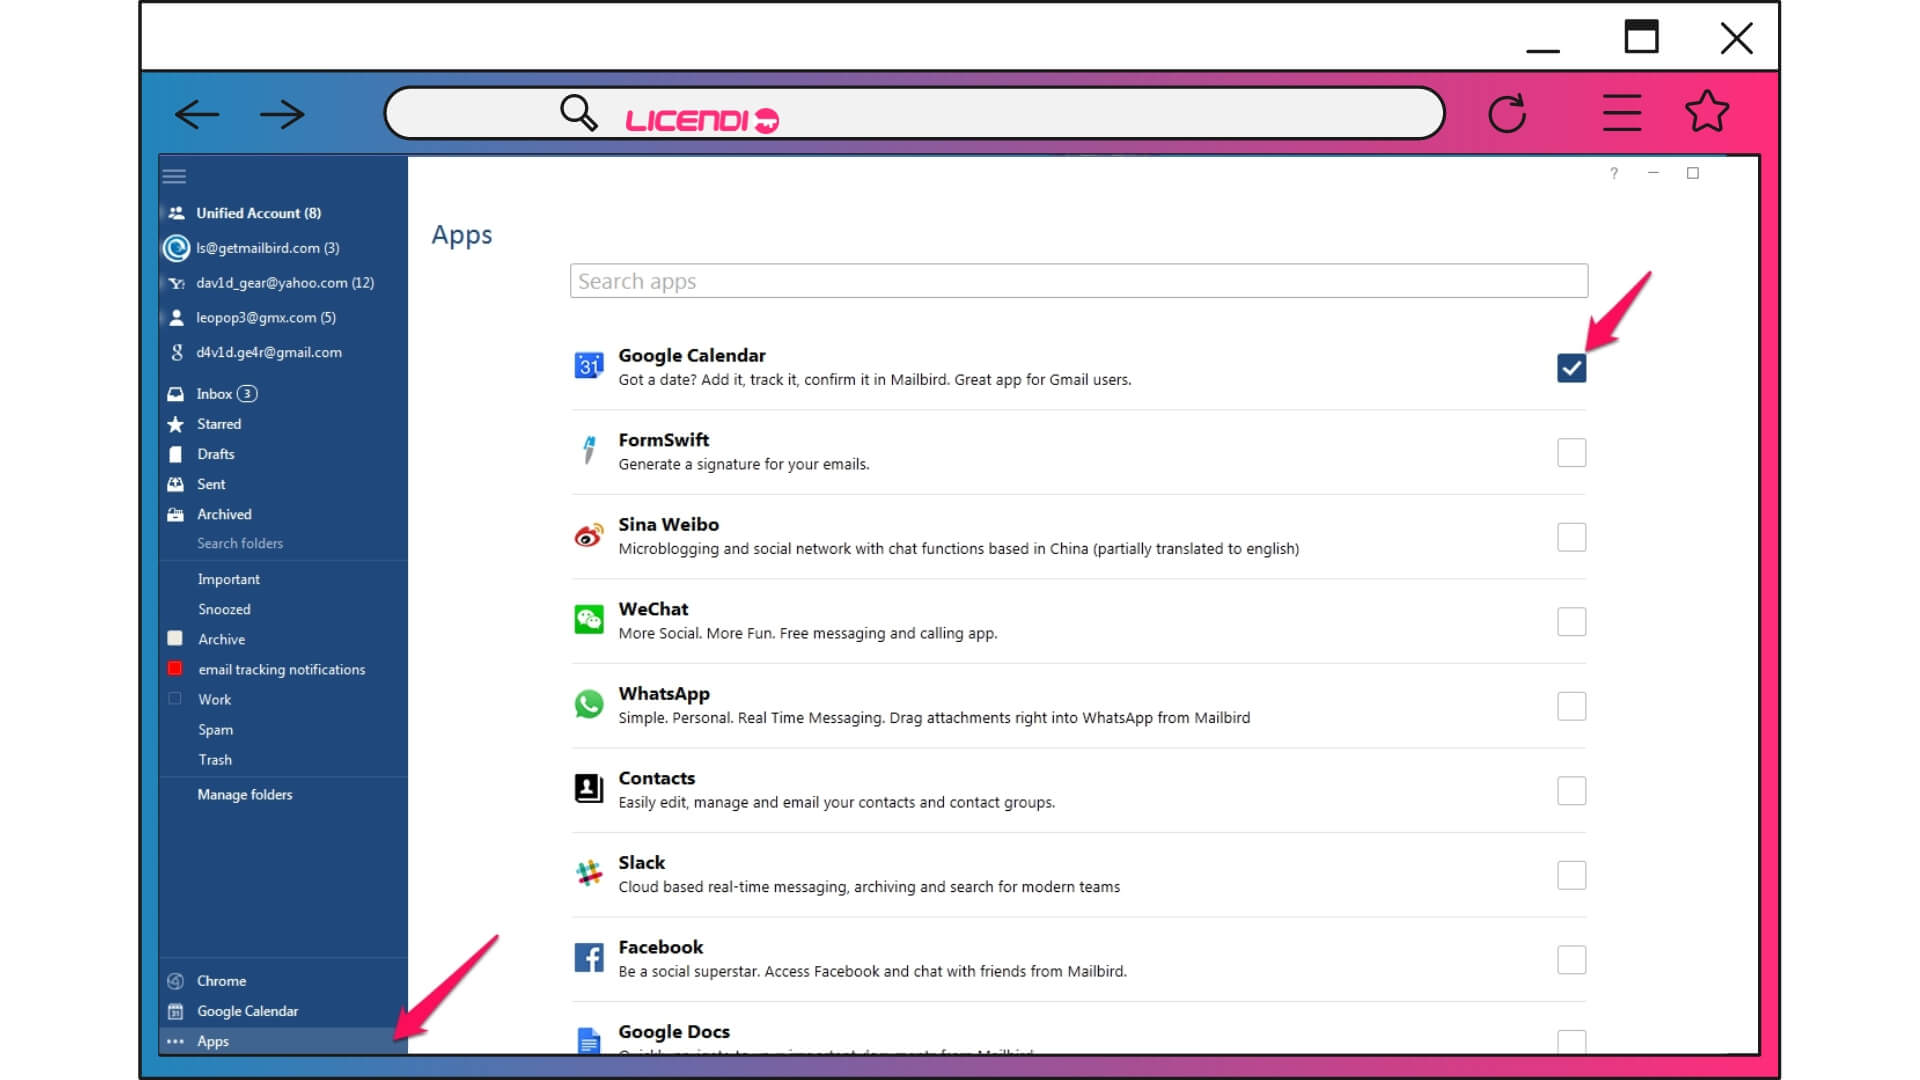Screen dimensions: 1920x1080
Task: Click the Contacts app icon
Action: point(587,787)
